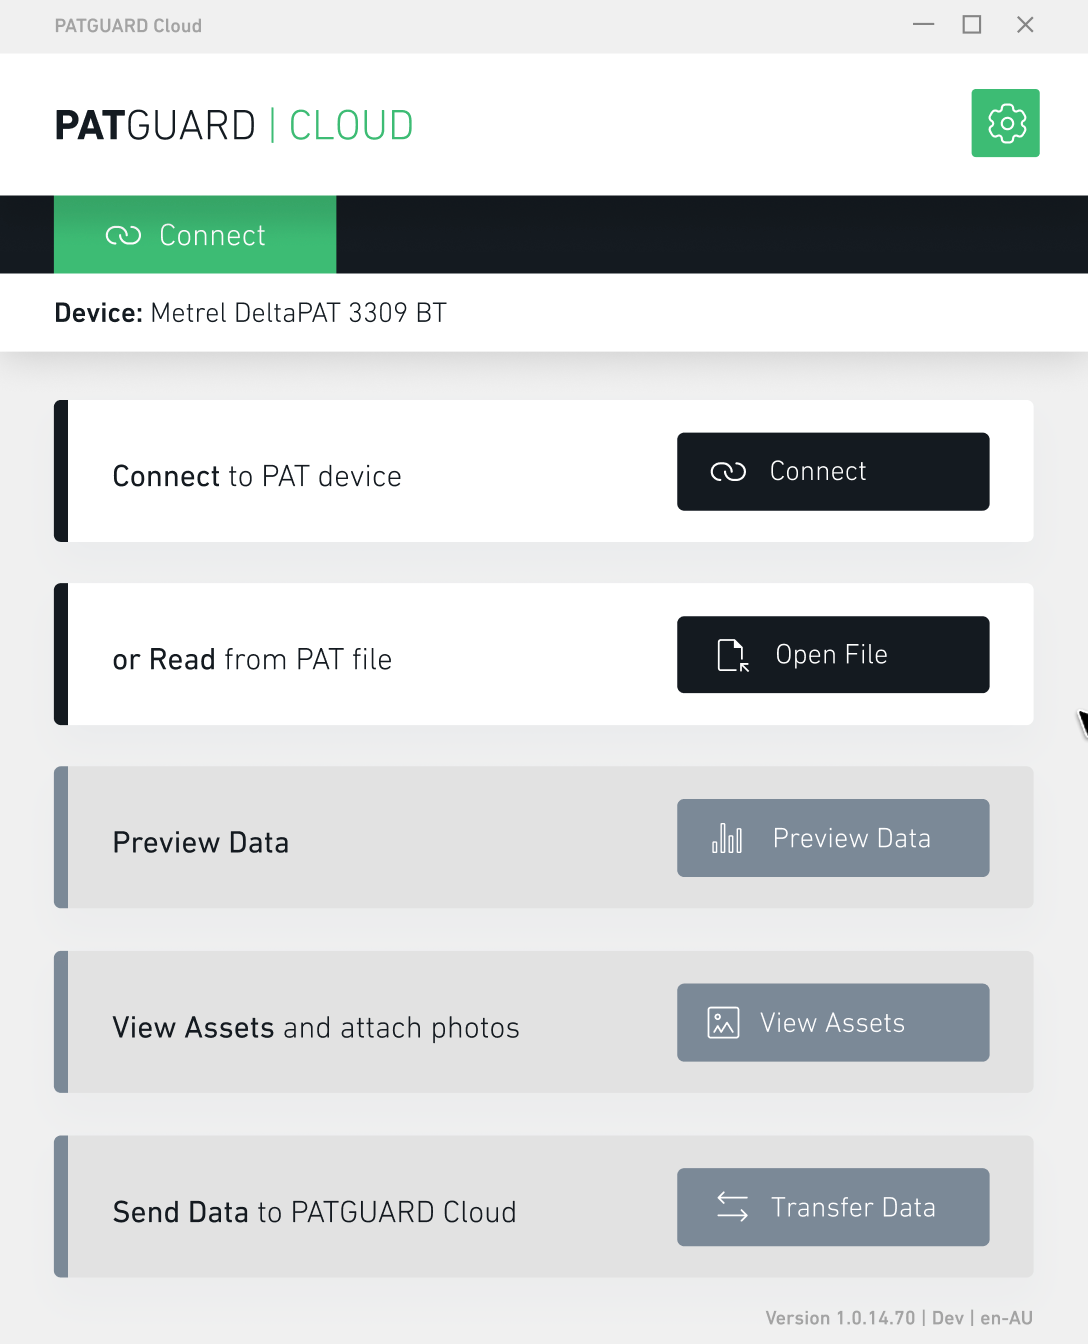Click the arrows icon on Transfer Data button
This screenshot has height=1344, width=1088.
[x=732, y=1207]
